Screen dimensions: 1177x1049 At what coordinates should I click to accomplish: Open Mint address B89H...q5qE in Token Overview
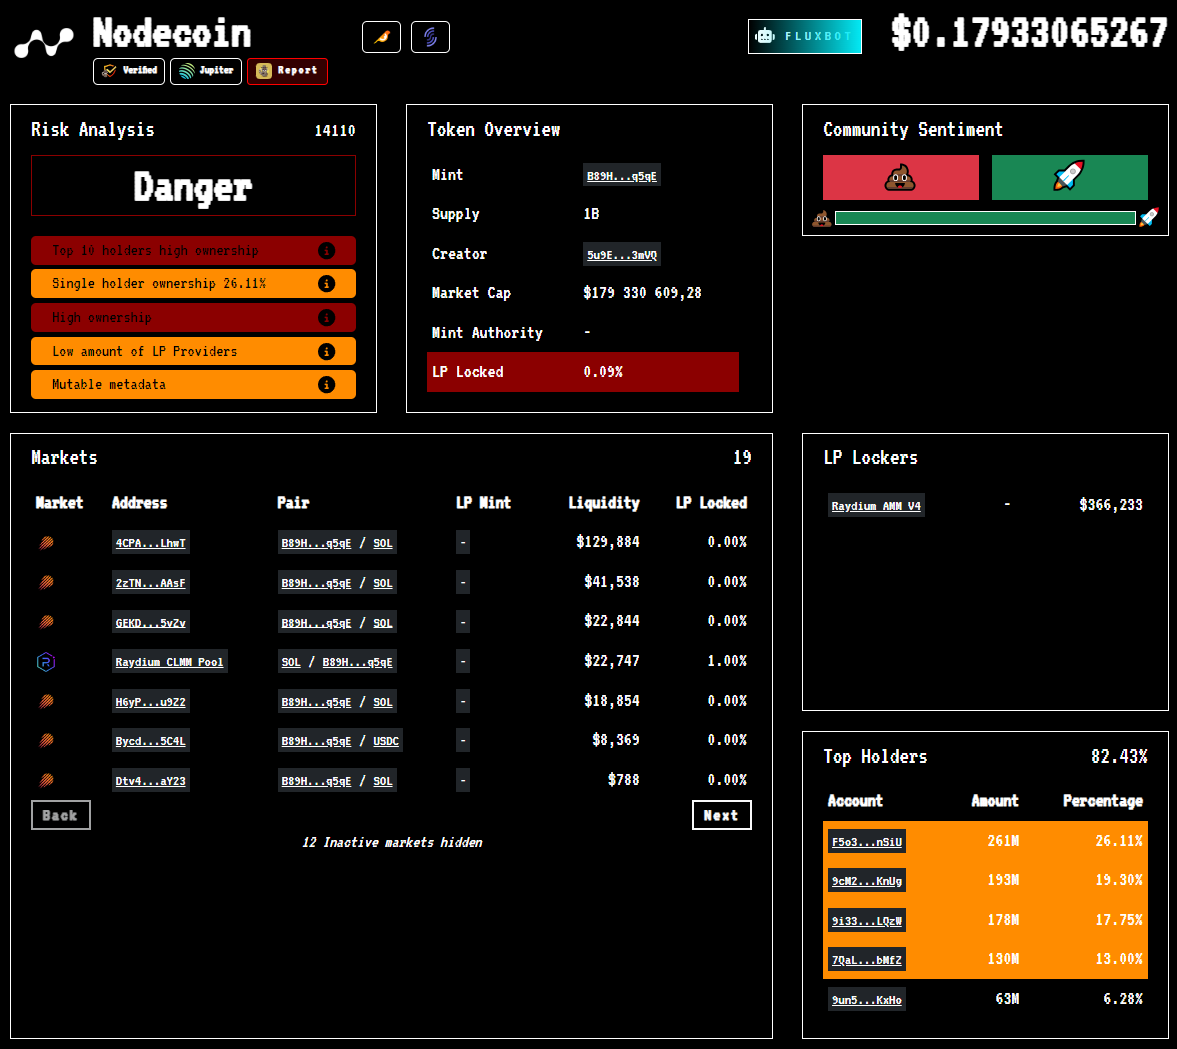point(622,176)
